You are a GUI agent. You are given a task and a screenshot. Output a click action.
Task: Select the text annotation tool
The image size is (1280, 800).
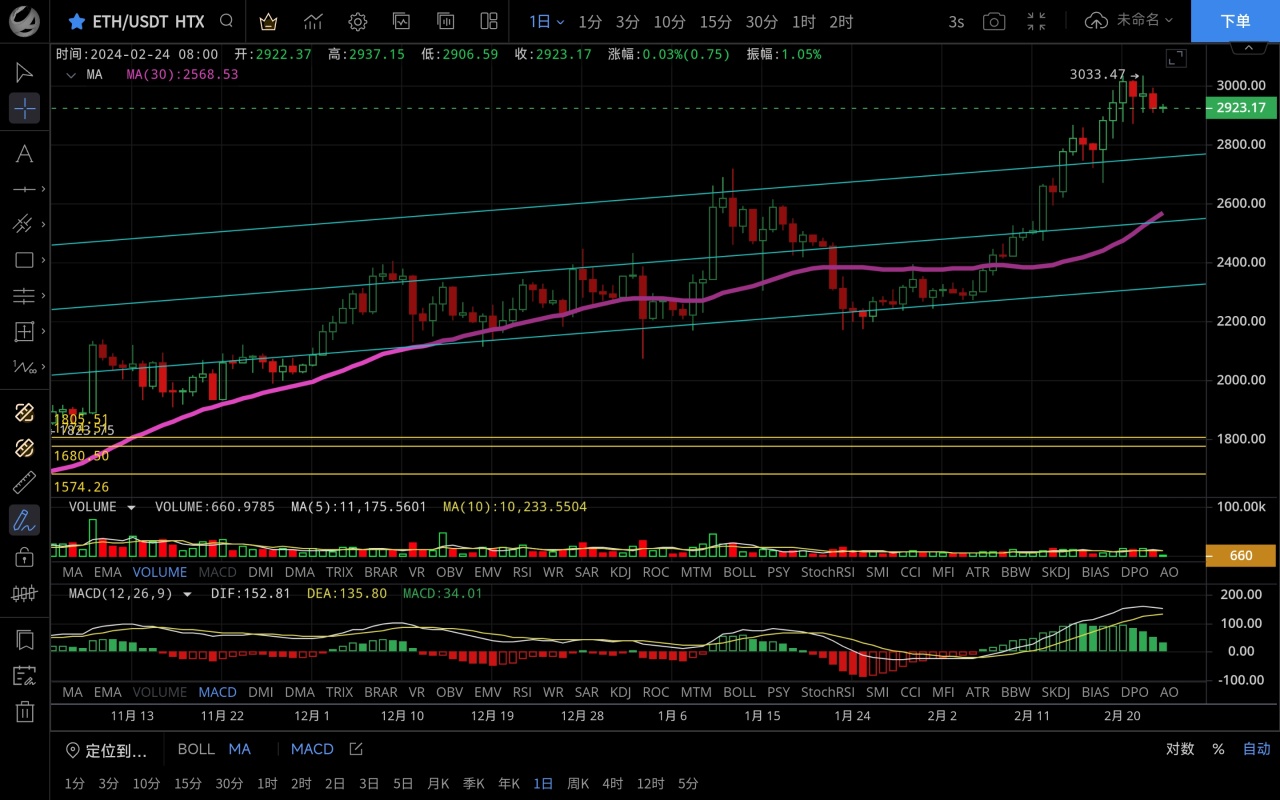tap(24, 153)
